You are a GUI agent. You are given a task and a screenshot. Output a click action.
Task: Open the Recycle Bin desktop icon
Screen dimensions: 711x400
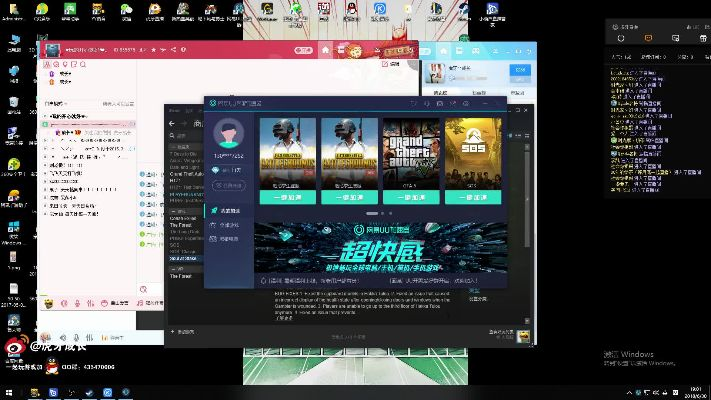coord(14,105)
